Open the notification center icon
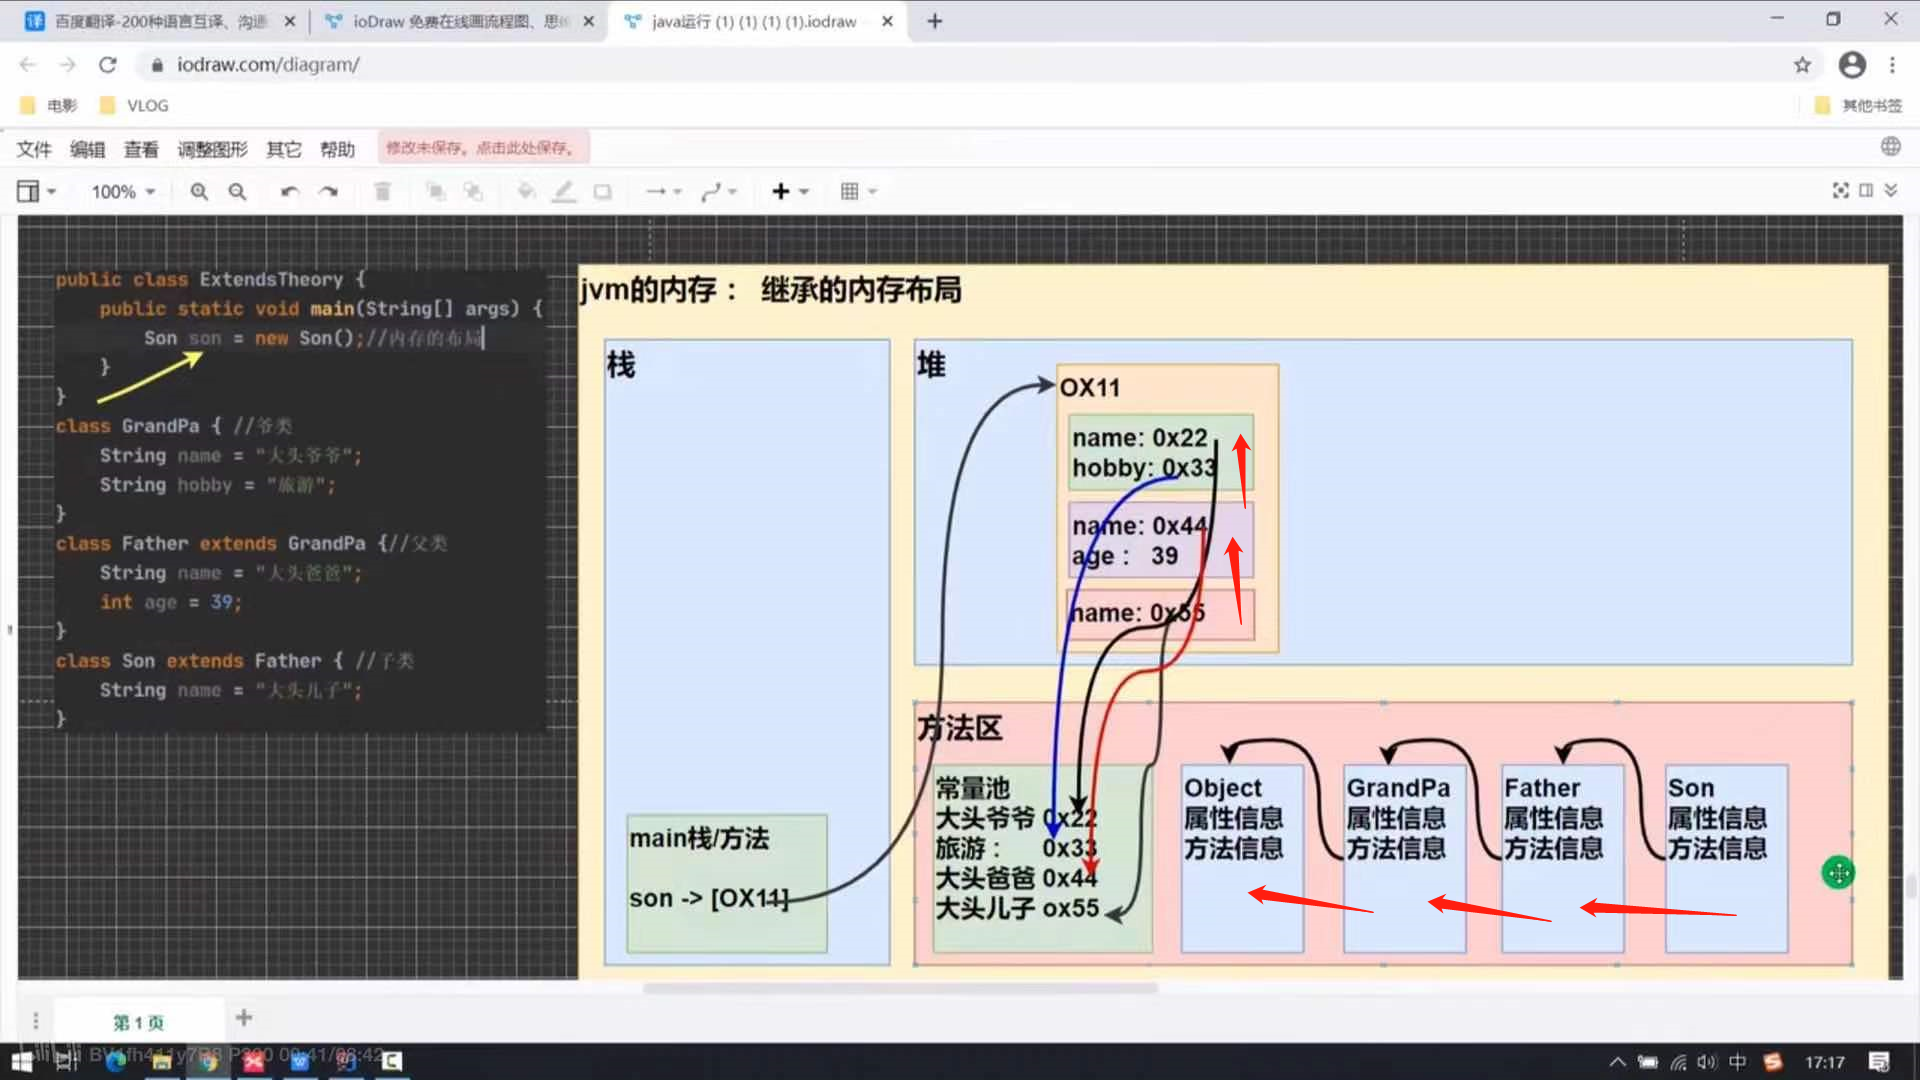 pyautogui.click(x=1879, y=1062)
